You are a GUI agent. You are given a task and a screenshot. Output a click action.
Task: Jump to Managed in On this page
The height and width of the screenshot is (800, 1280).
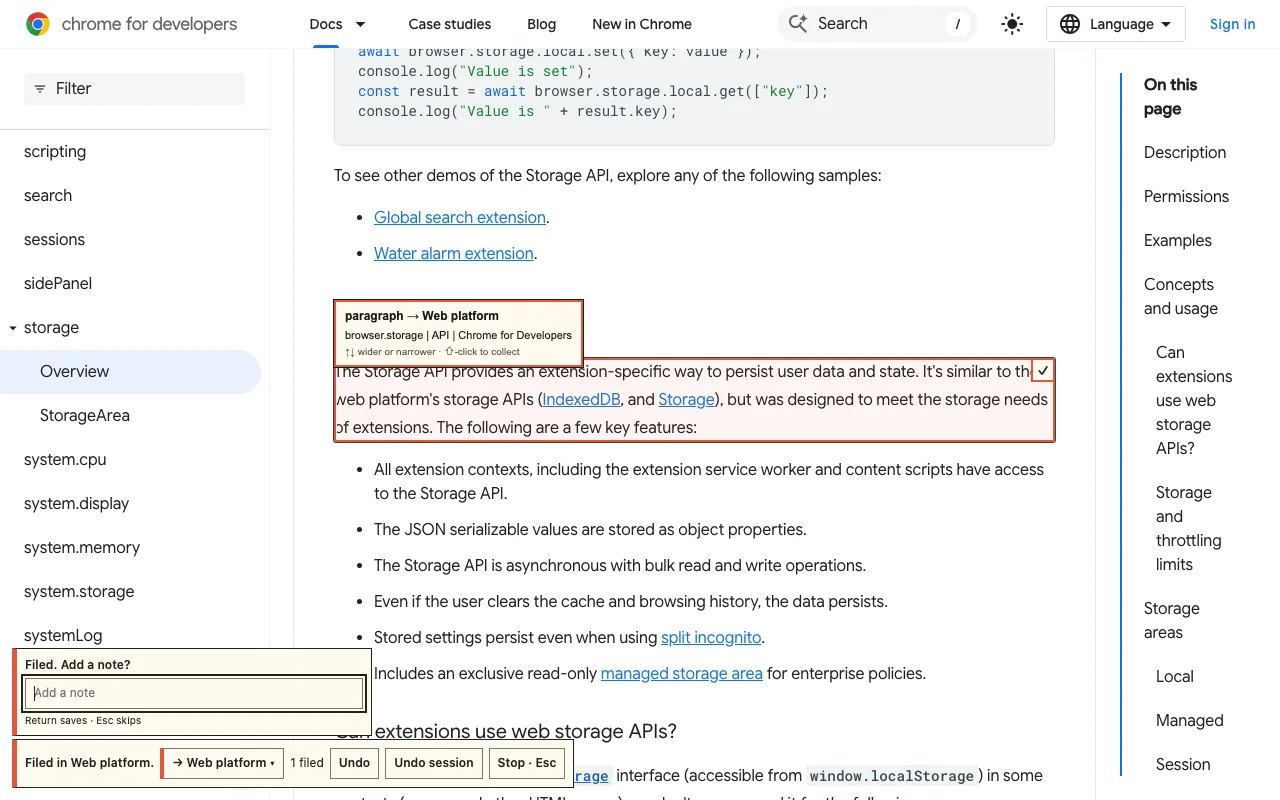click(x=1189, y=721)
